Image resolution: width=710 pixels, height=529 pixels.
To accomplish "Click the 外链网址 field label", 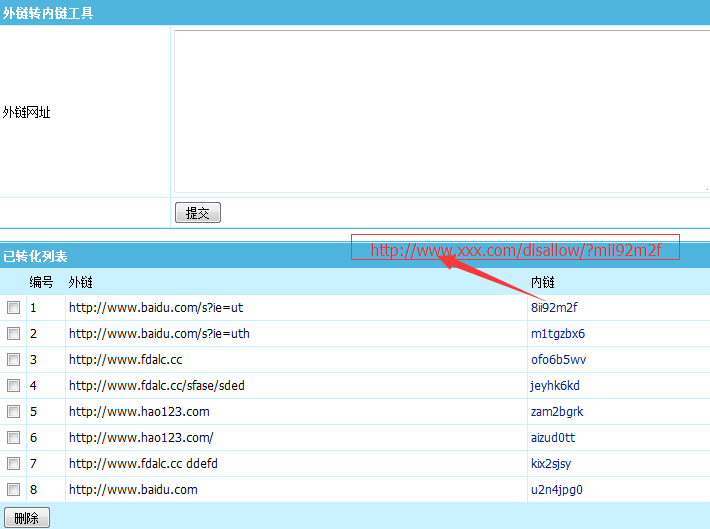I will tap(26, 112).
